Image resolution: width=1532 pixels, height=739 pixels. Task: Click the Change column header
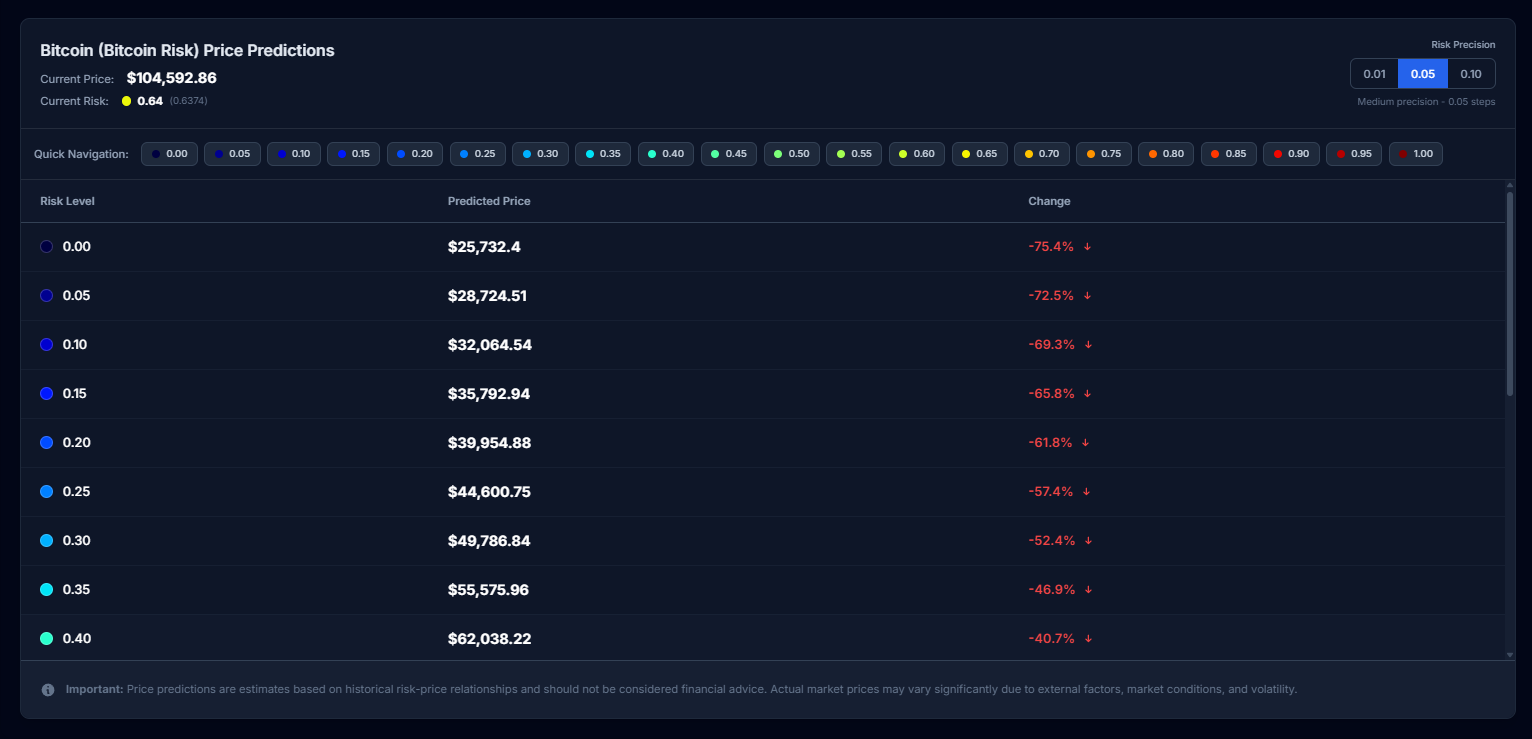pos(1049,201)
